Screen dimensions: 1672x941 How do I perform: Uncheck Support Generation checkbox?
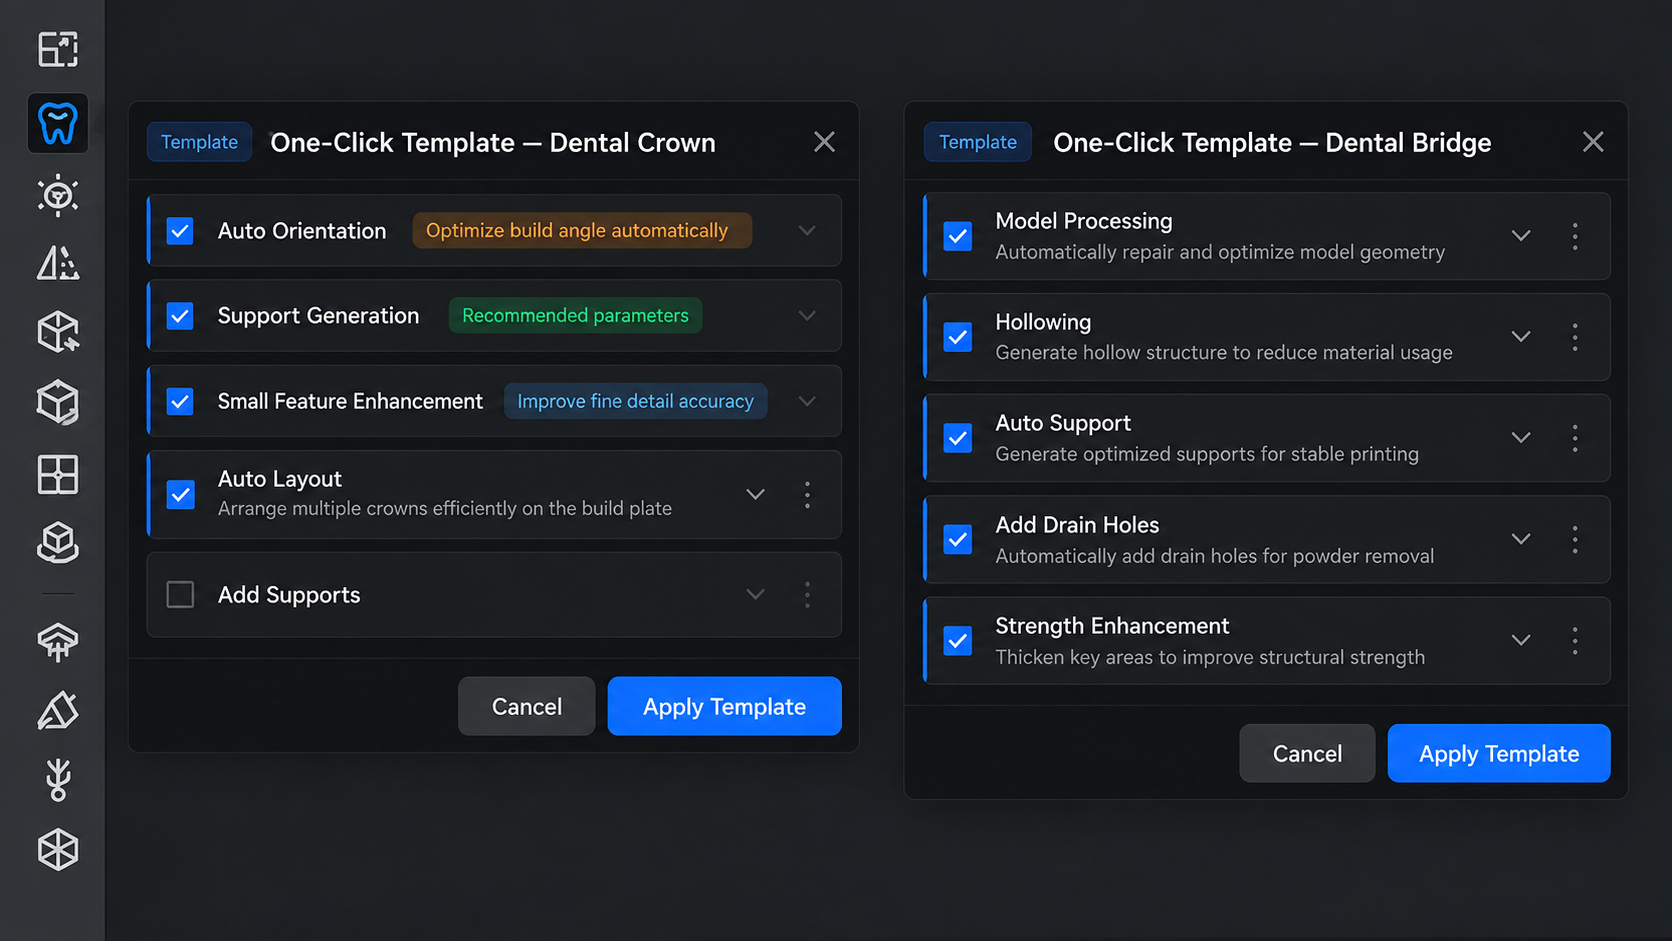(x=180, y=316)
